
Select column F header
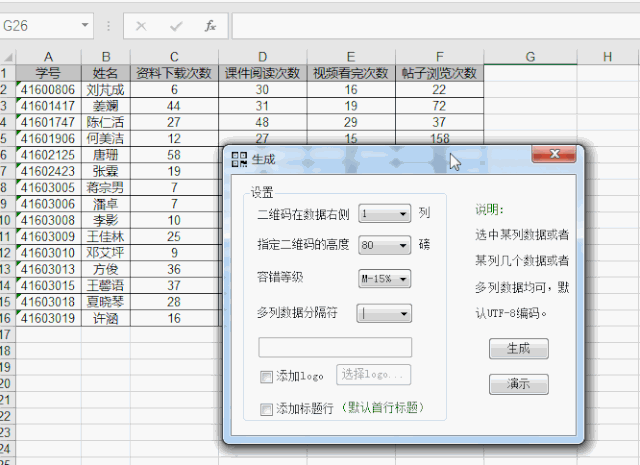click(x=440, y=57)
